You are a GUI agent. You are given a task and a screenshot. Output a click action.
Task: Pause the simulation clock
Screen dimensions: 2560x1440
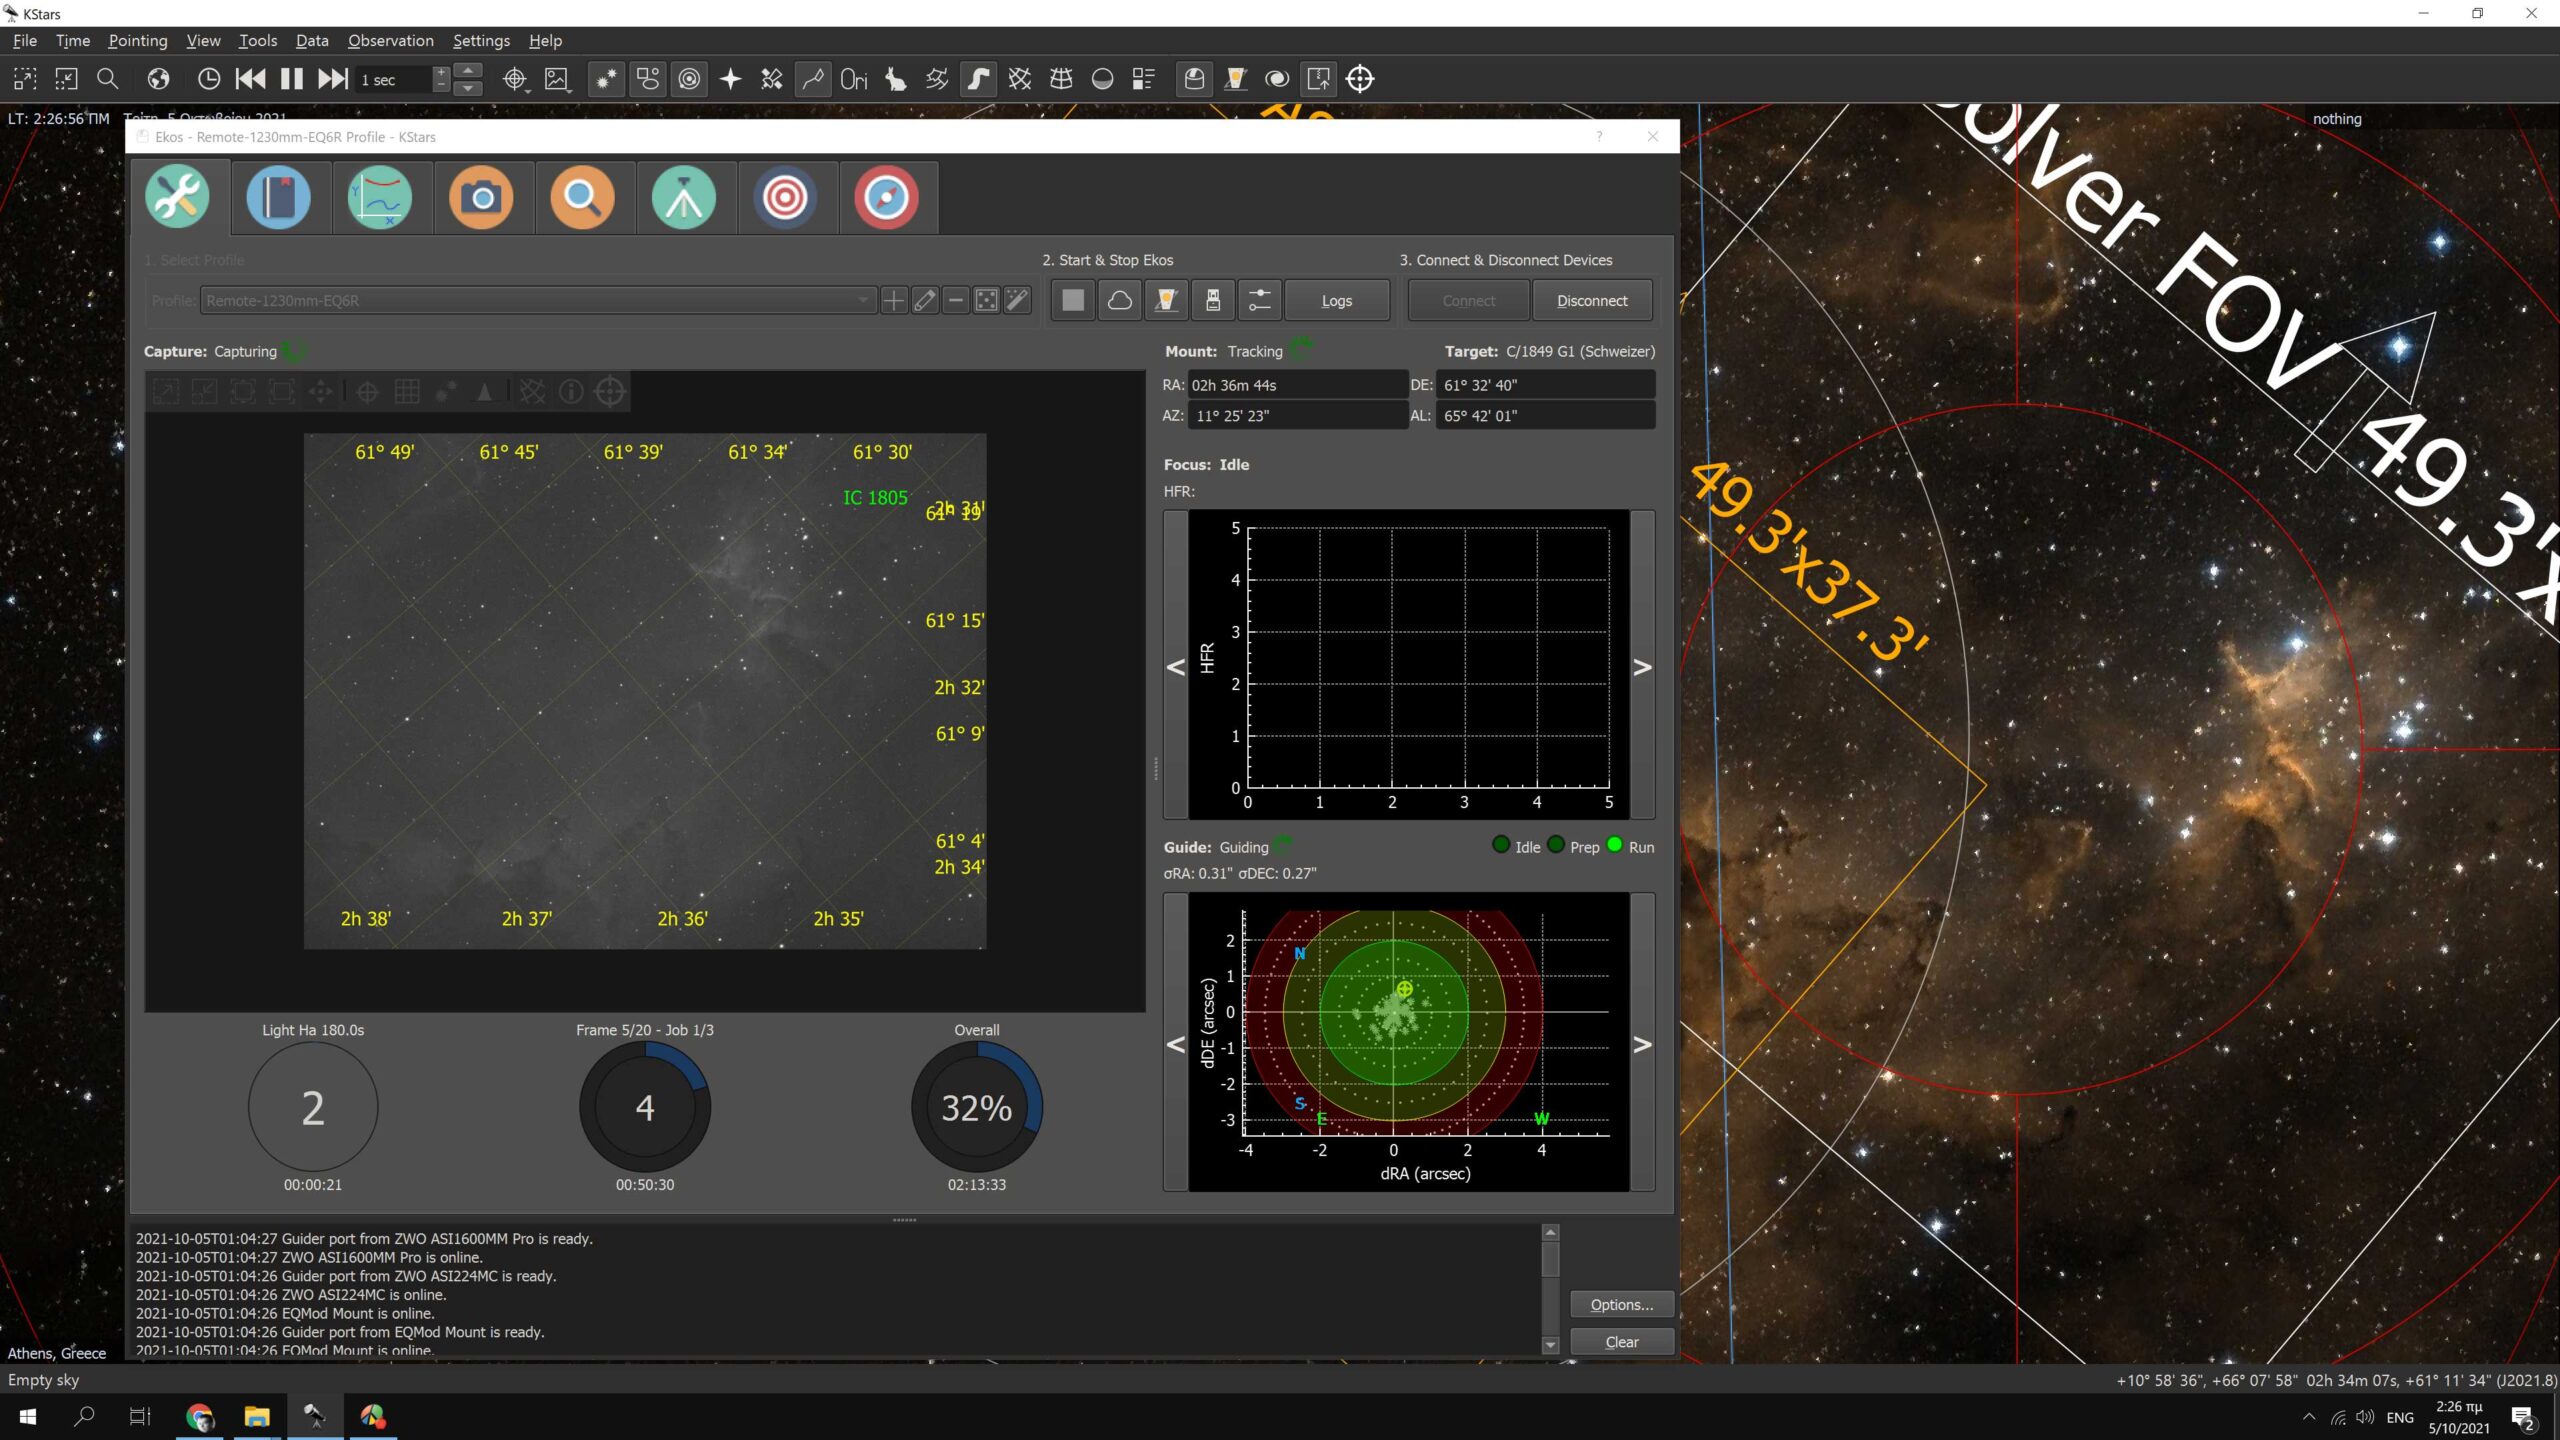tap(291, 79)
